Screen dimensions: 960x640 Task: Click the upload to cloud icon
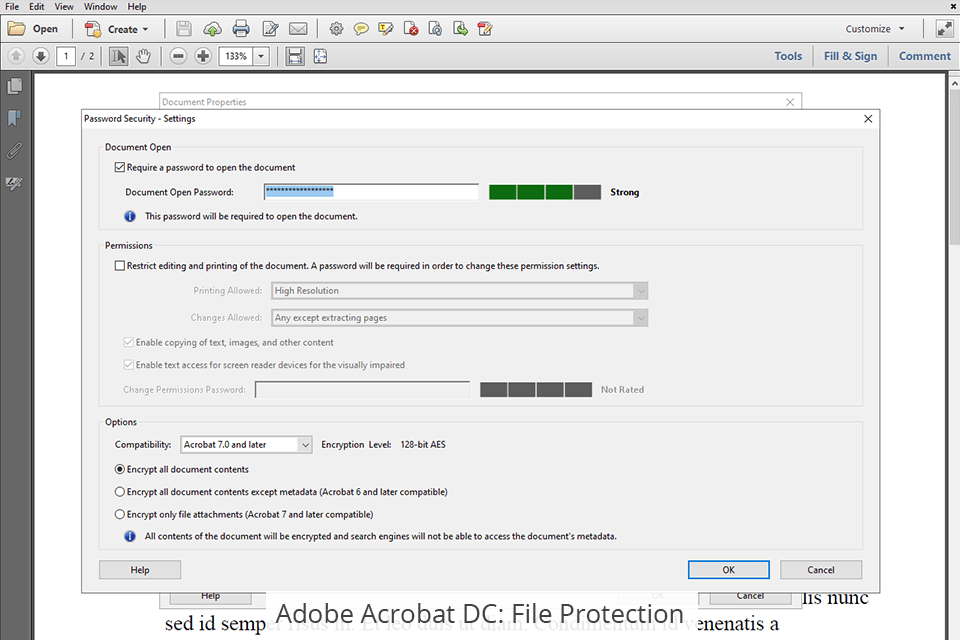212,29
